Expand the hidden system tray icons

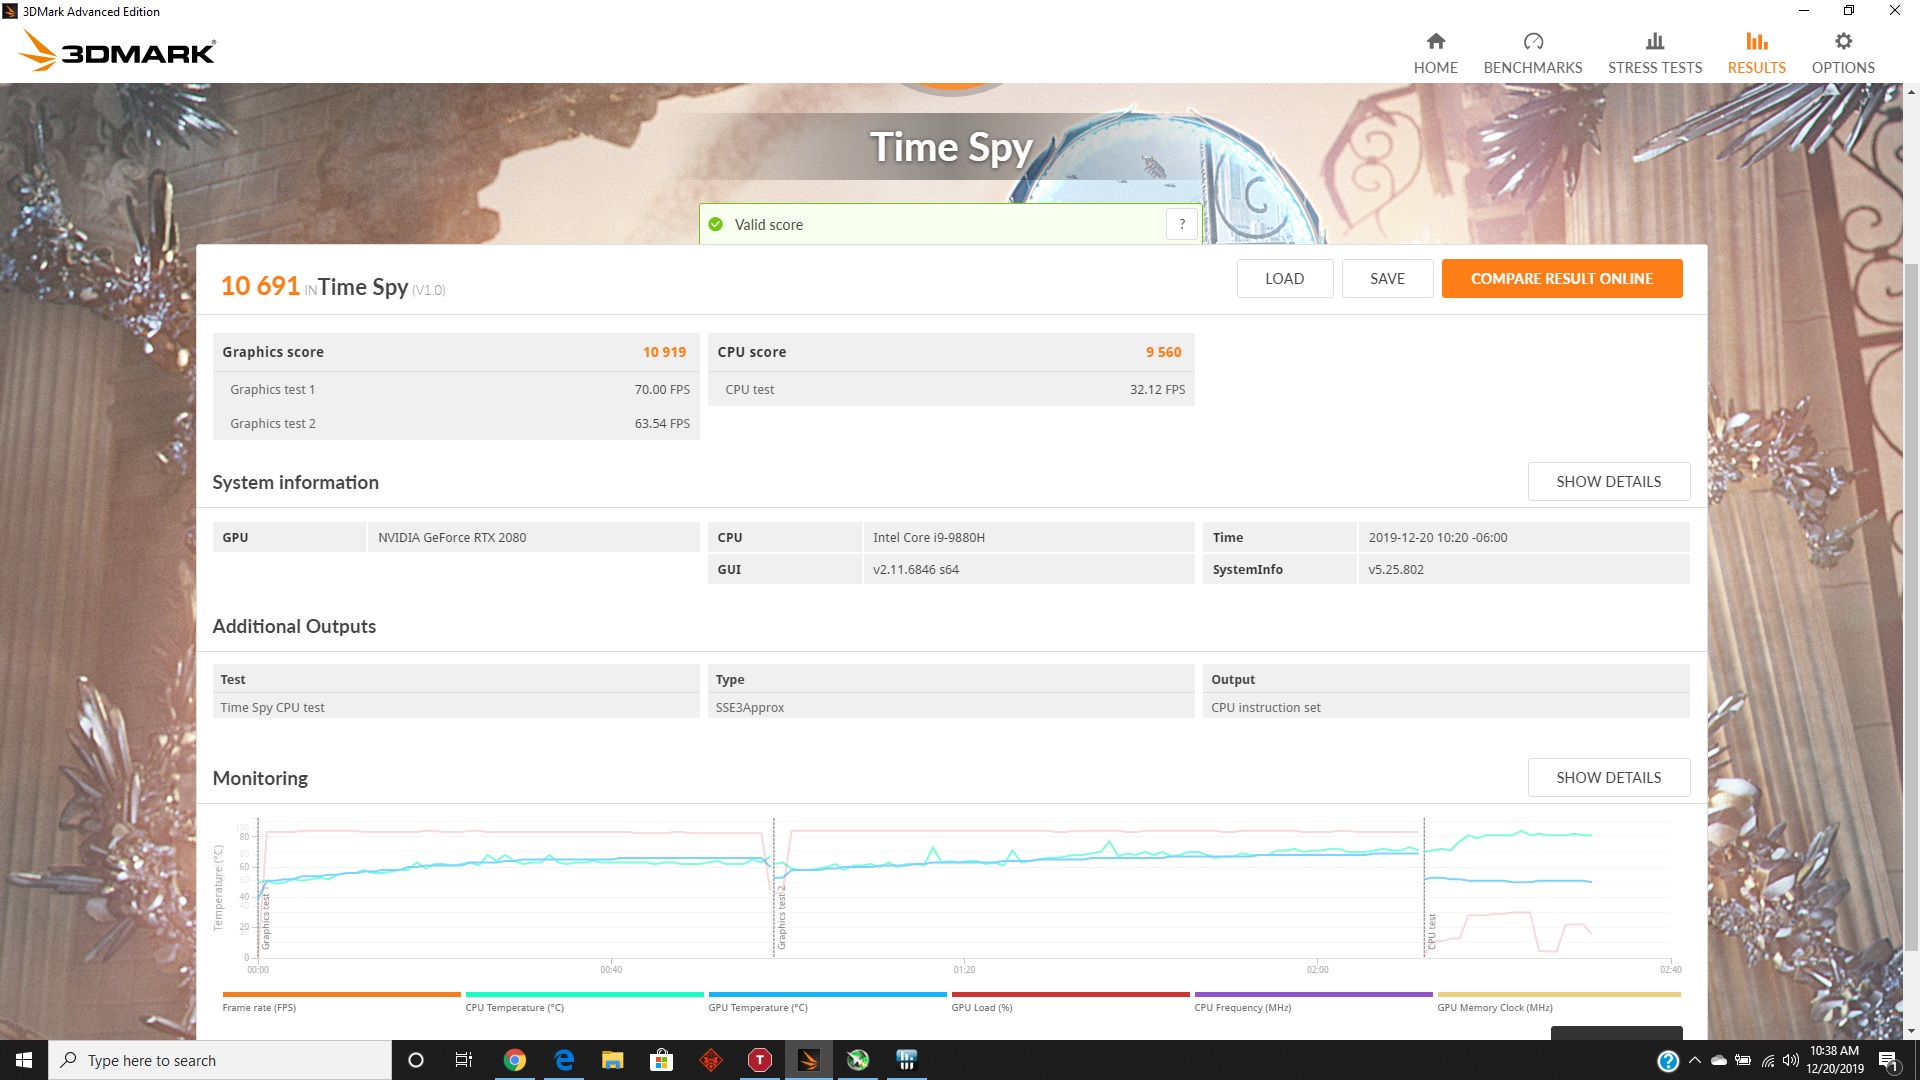1694,1060
